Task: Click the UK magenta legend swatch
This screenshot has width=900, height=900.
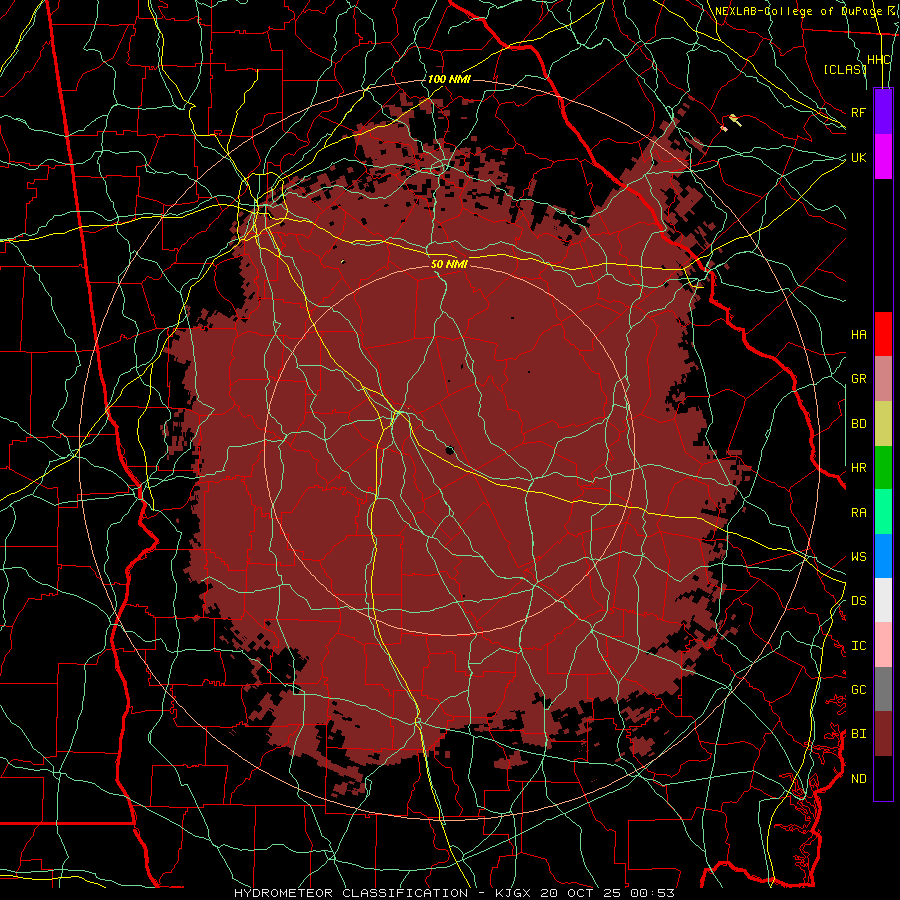Action: click(883, 157)
